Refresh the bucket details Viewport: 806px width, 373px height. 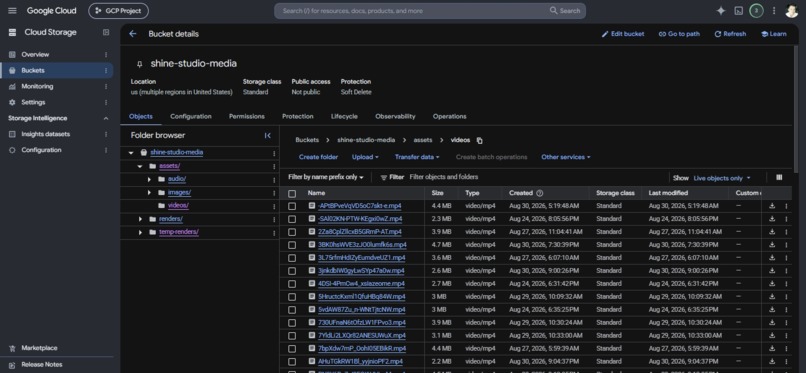coord(730,34)
